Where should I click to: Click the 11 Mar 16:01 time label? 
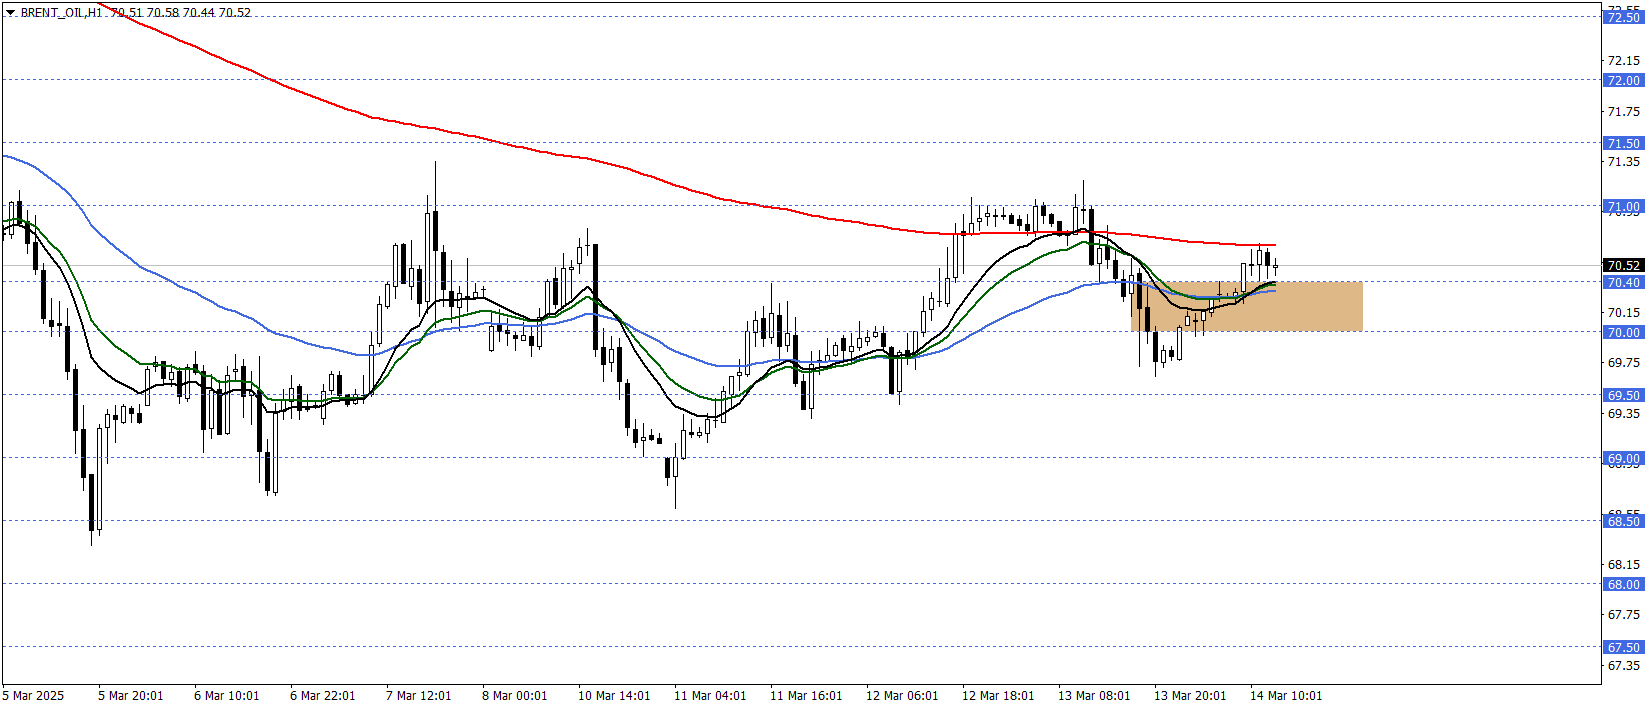tap(806, 696)
